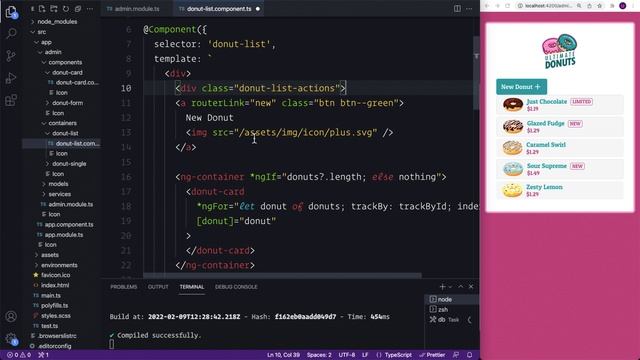This screenshot has height=360, width=640.
Task: Click the browser share icon
Action: pos(589,6)
